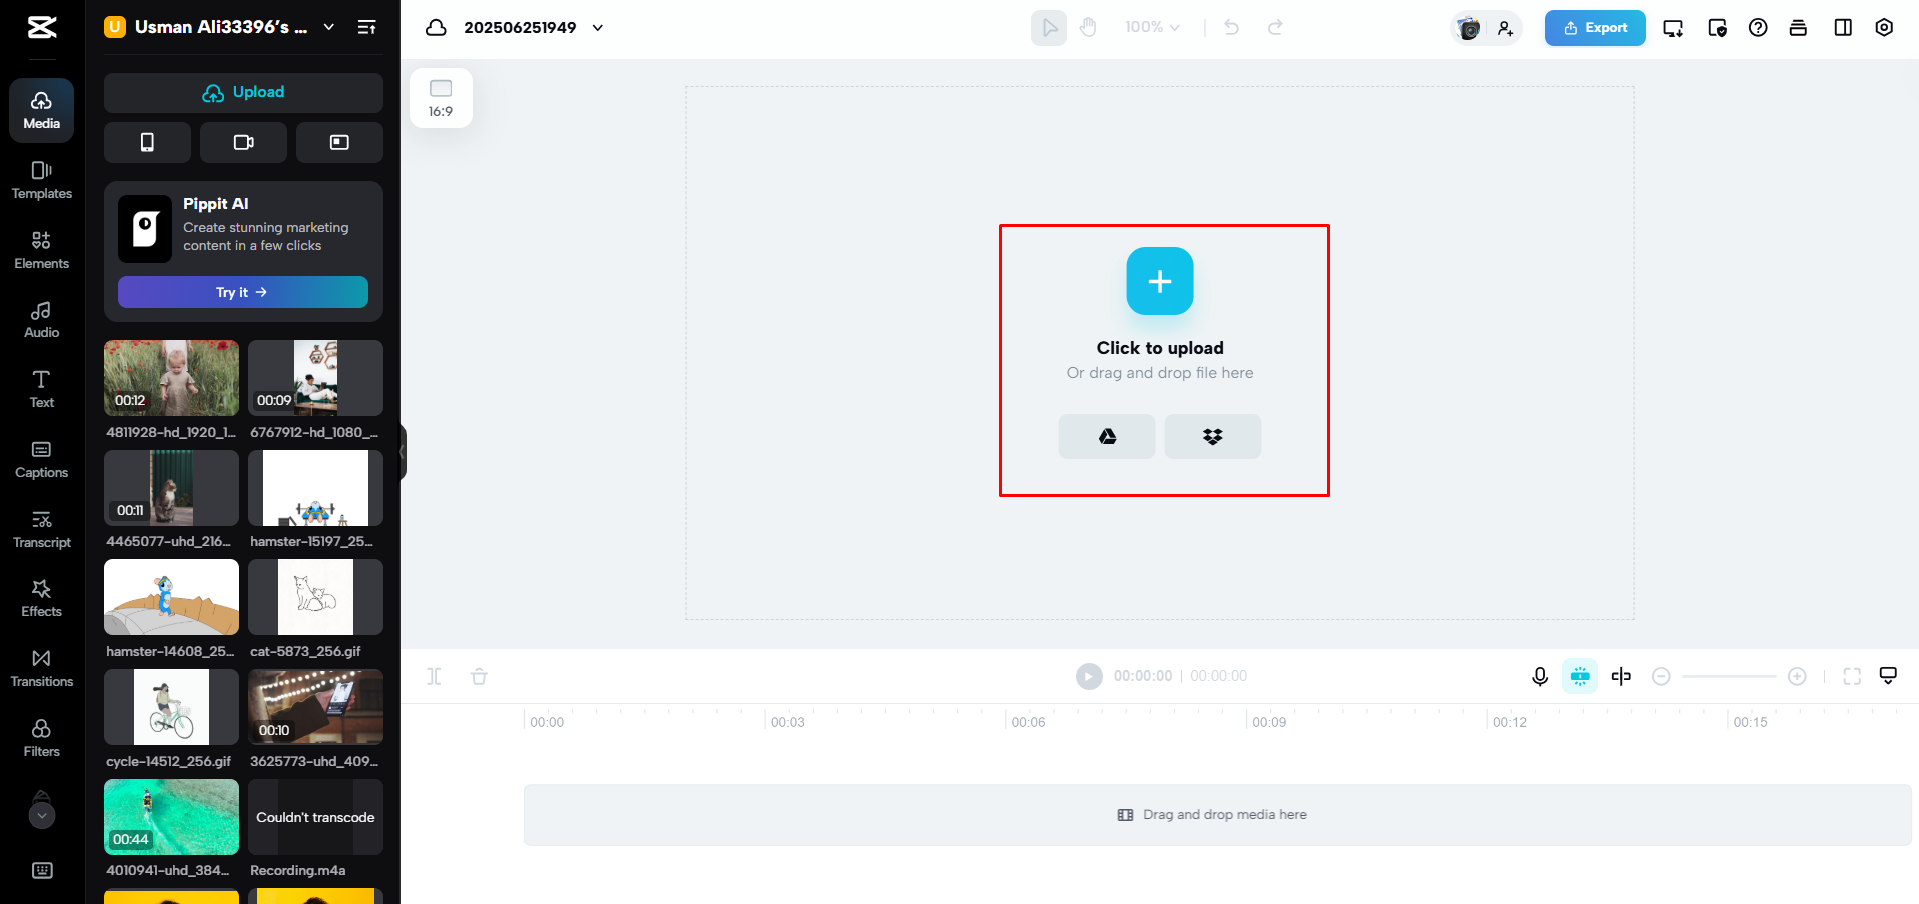Click Try it for Pippit AI
The height and width of the screenshot is (904, 1919).
pos(243,292)
